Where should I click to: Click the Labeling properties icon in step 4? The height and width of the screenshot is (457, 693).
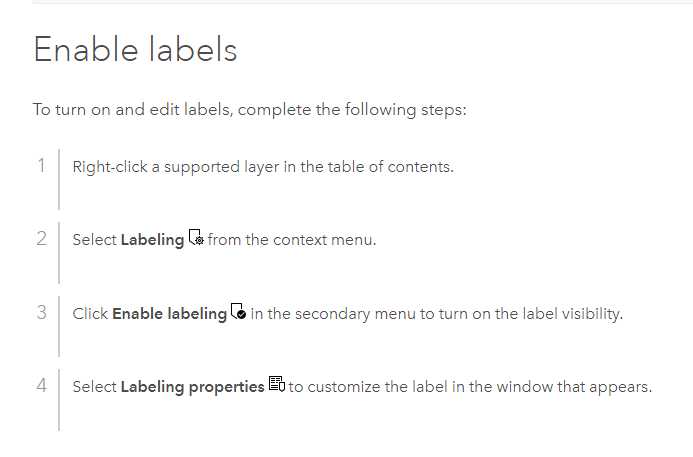[277, 385]
